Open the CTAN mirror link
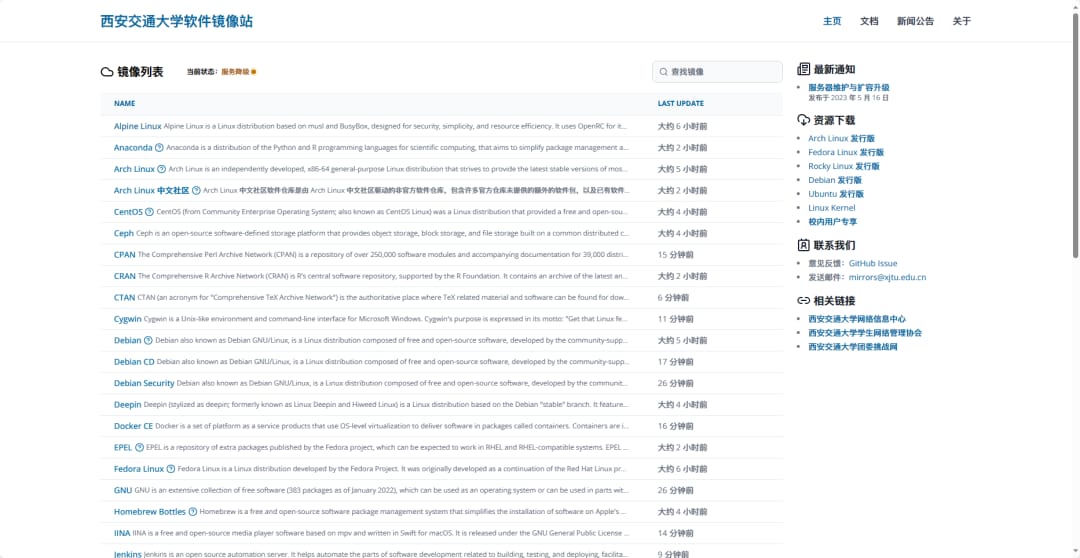The height and width of the screenshot is (558, 1080). [x=125, y=298]
